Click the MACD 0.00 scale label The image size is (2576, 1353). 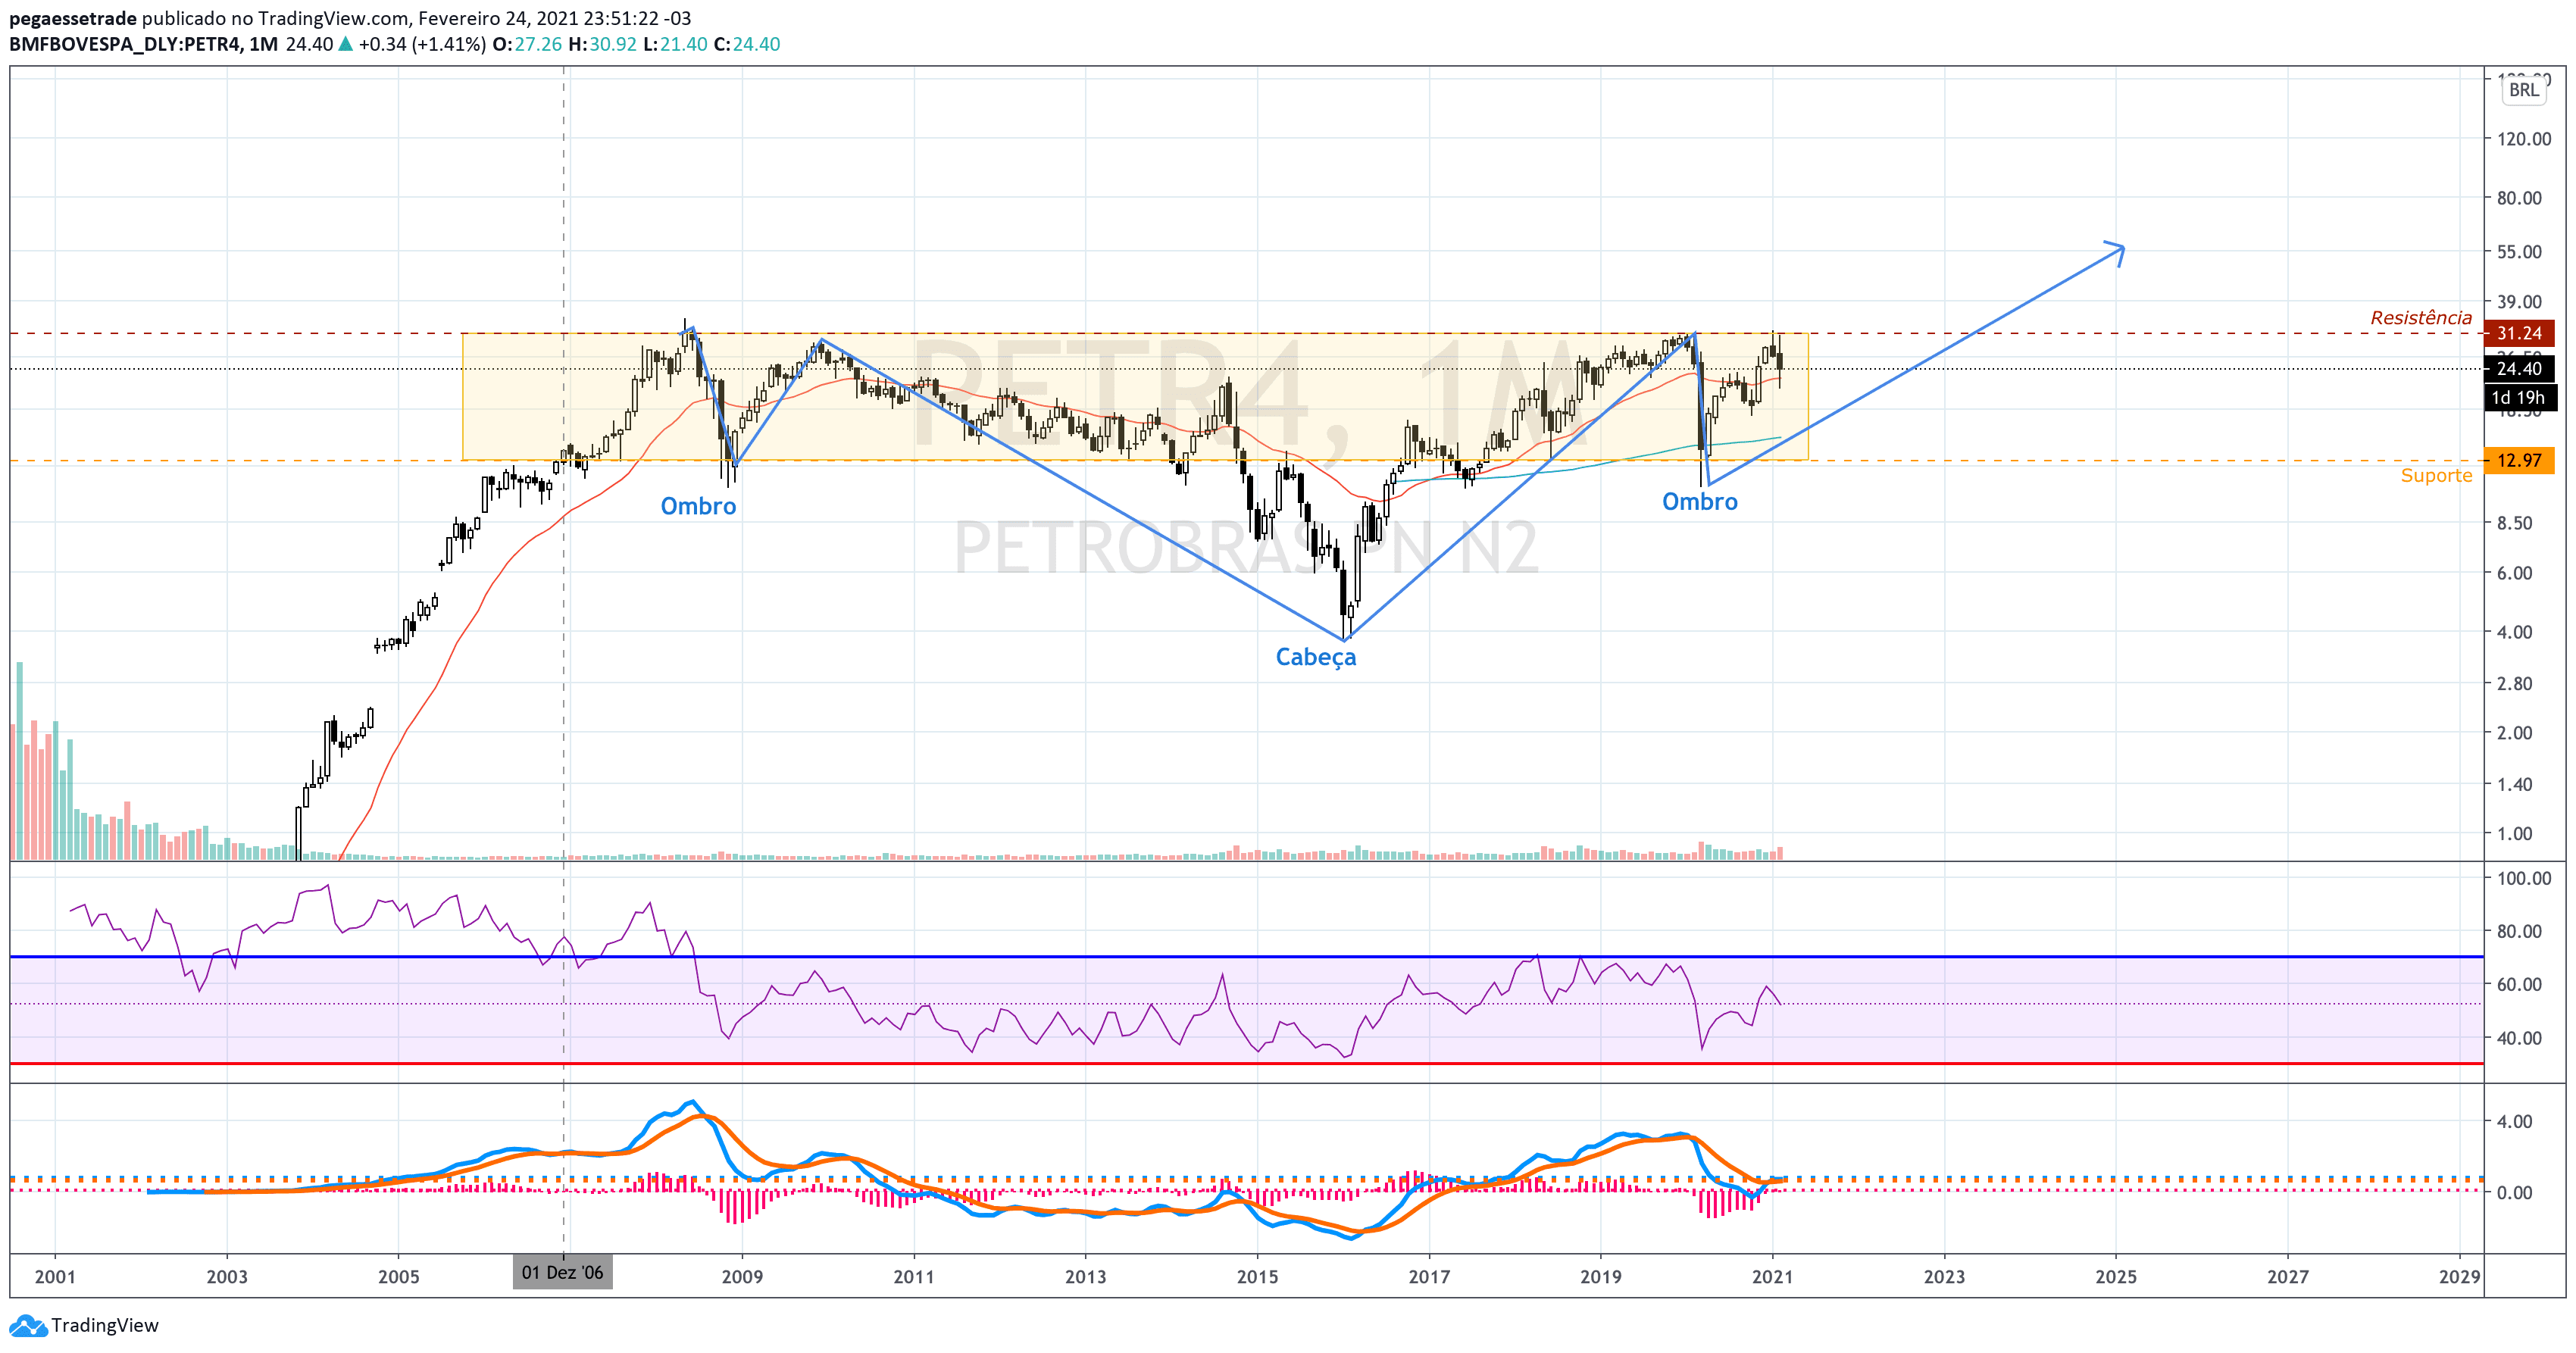click(2514, 1192)
